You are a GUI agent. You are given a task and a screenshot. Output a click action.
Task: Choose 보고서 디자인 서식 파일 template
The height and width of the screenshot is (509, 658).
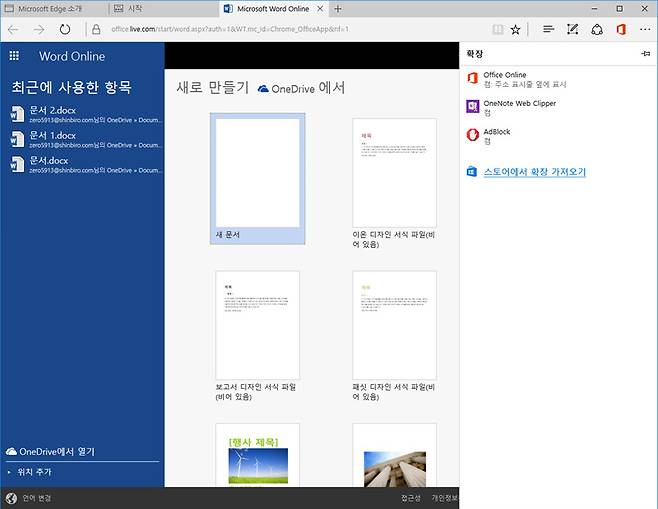pos(258,336)
